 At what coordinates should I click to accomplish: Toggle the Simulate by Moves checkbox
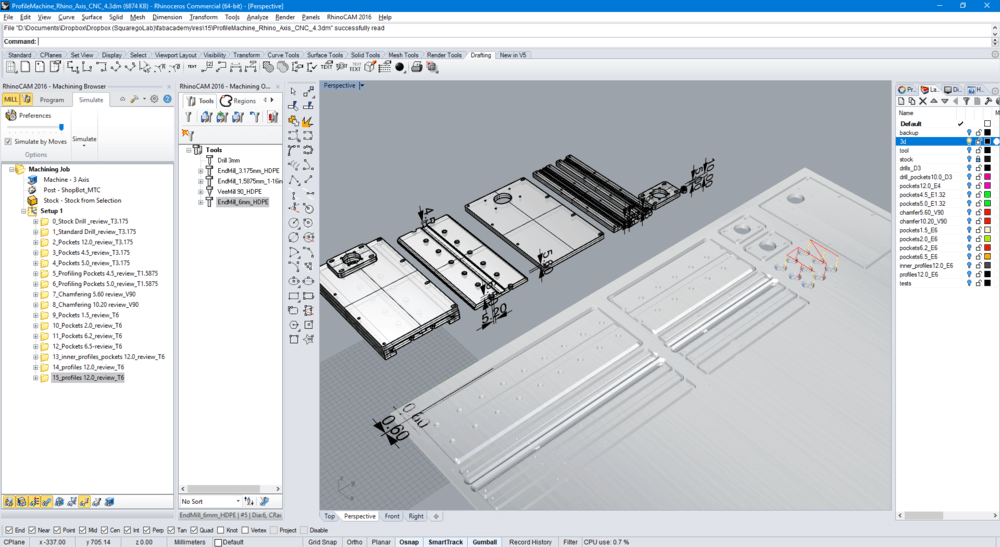9,142
